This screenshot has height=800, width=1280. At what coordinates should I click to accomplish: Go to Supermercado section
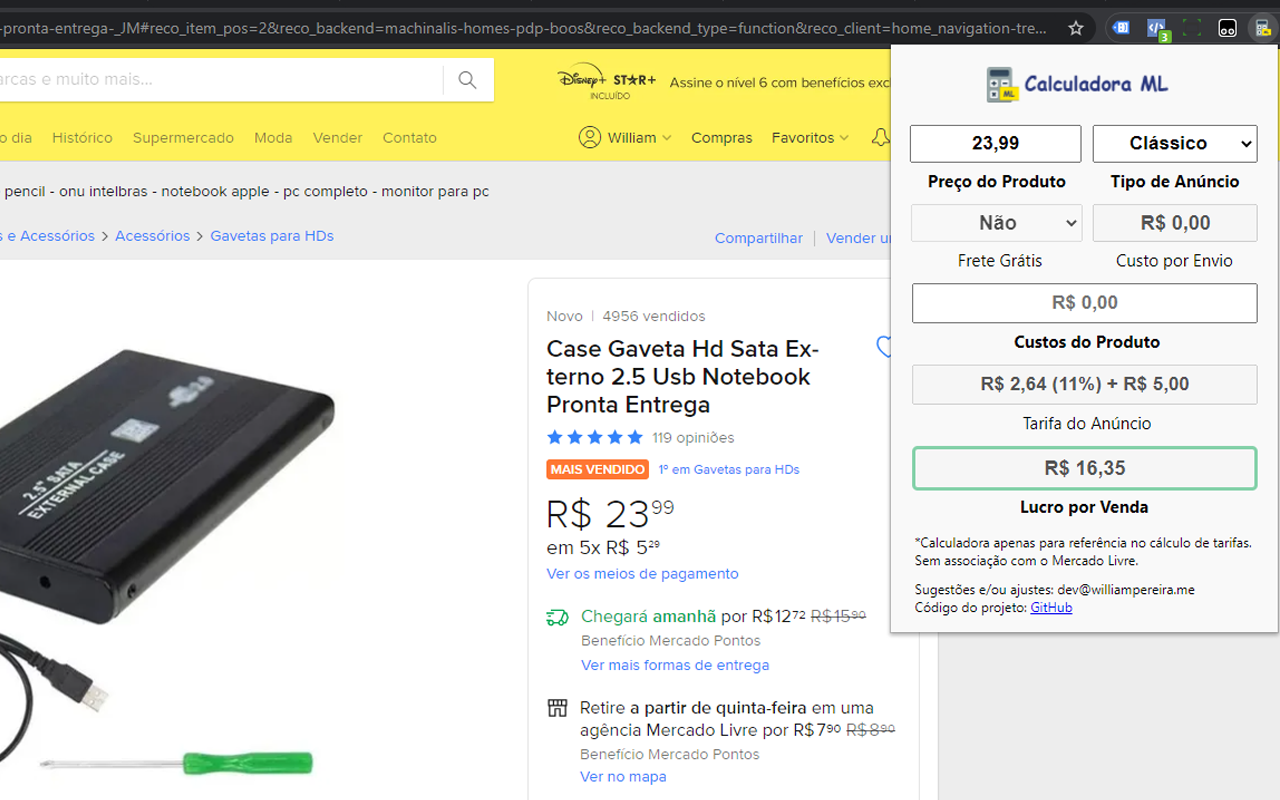[183, 138]
